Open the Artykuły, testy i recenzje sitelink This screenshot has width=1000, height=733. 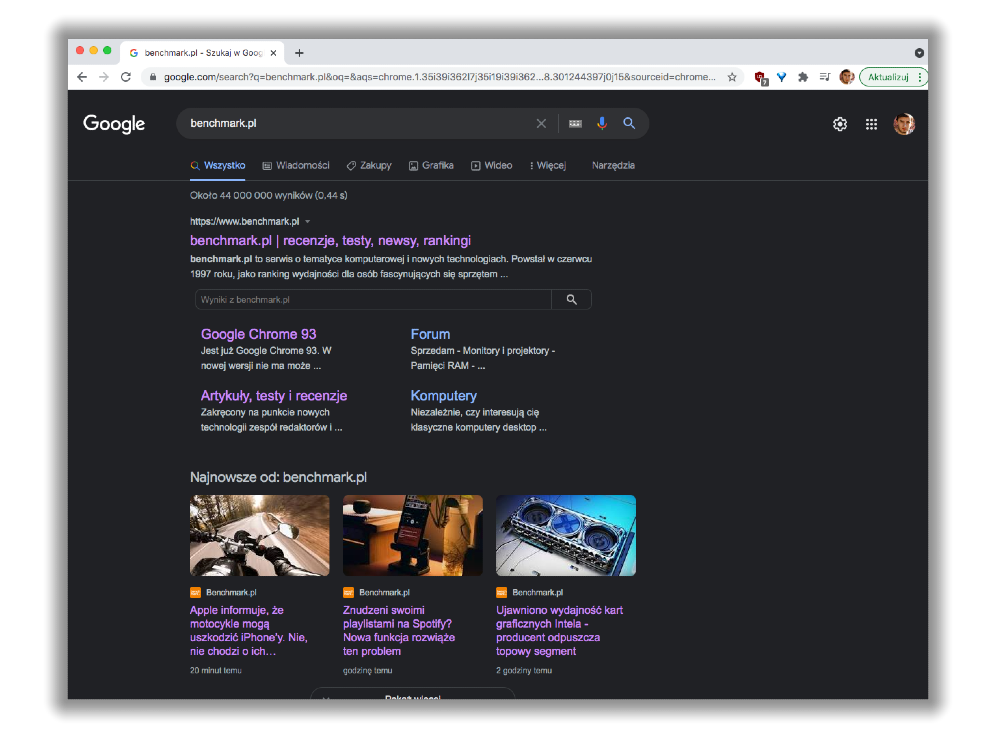[x=274, y=396]
